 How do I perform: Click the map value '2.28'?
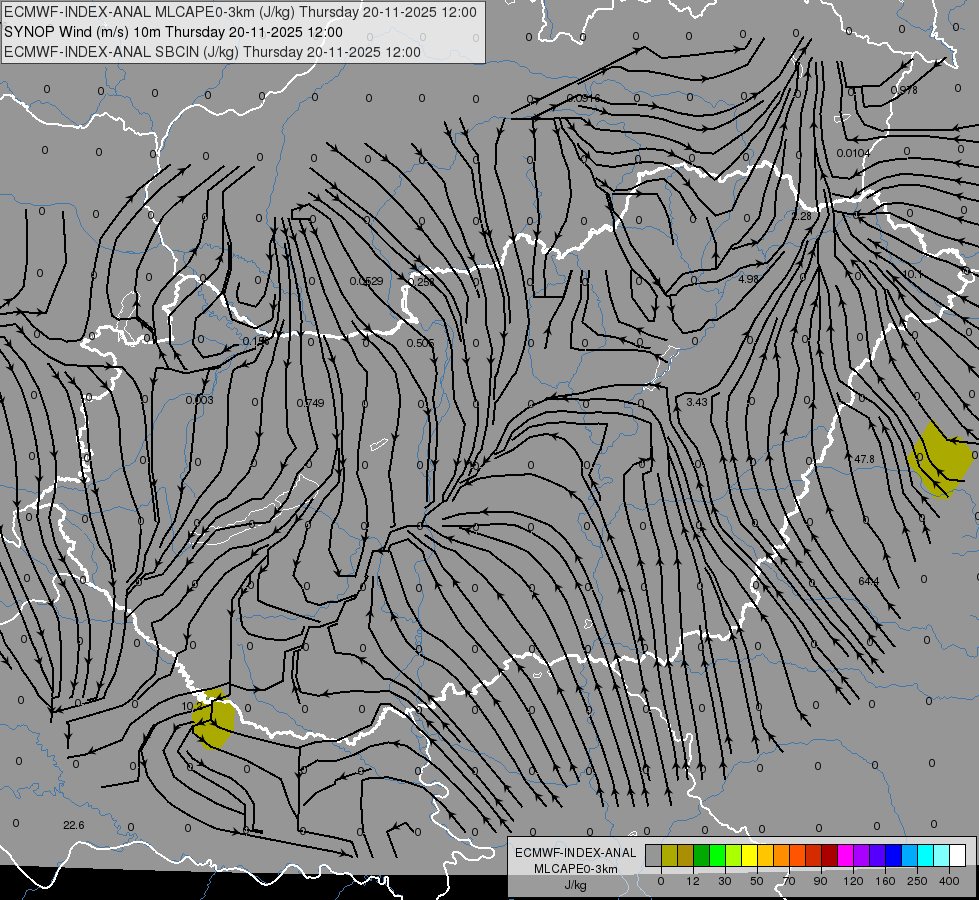[802, 216]
